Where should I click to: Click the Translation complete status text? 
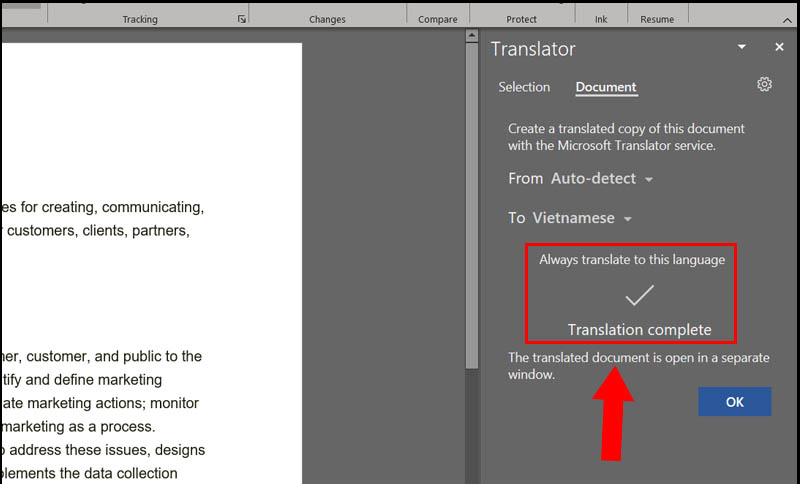click(x=639, y=329)
